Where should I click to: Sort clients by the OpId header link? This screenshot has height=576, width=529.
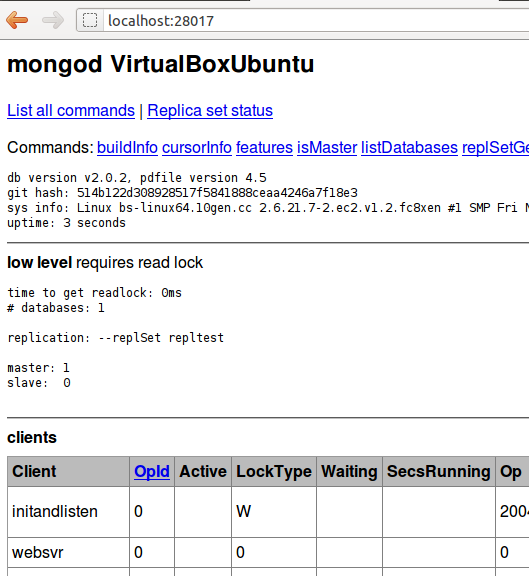152,472
